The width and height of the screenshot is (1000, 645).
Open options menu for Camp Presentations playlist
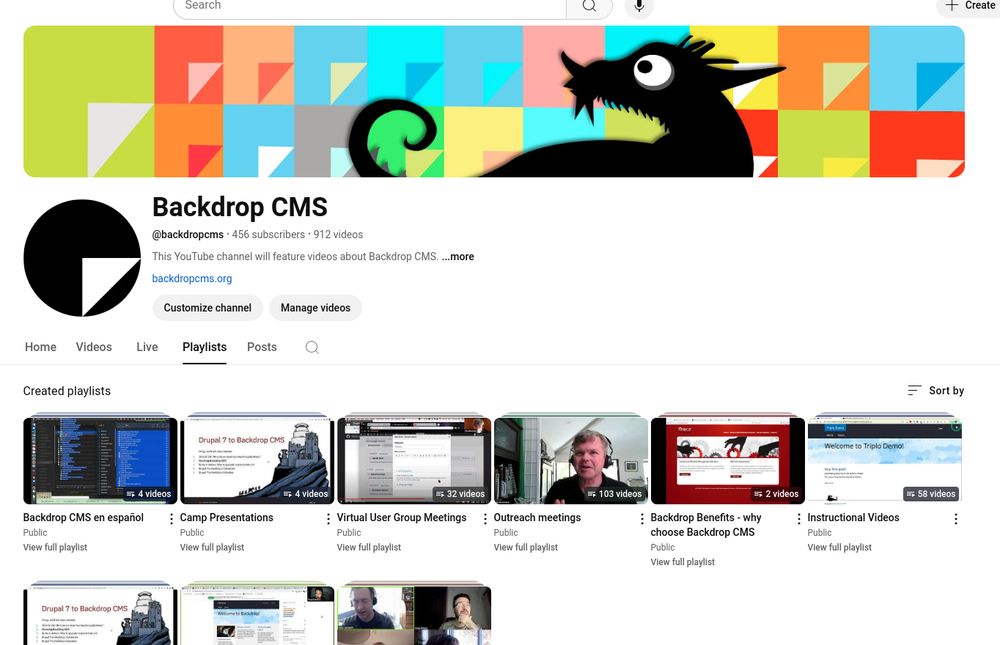click(328, 519)
